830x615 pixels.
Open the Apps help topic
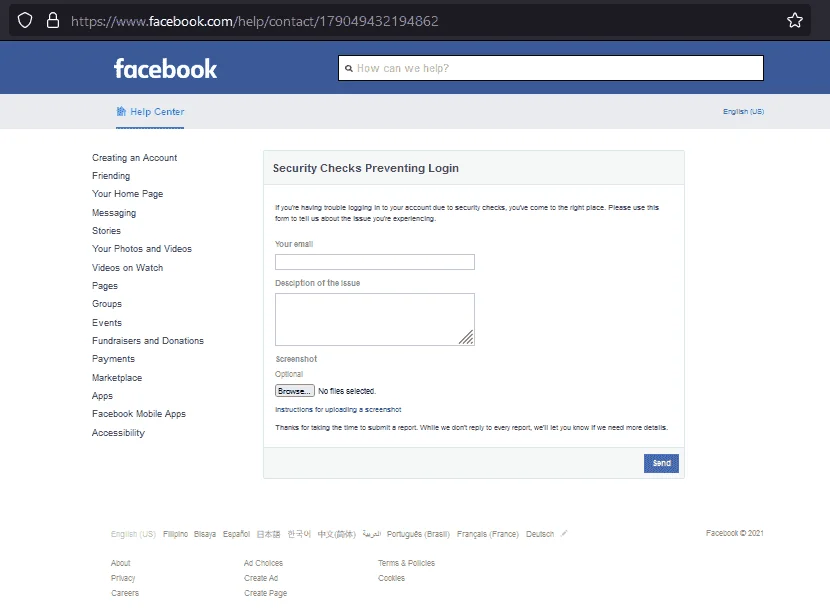point(102,396)
